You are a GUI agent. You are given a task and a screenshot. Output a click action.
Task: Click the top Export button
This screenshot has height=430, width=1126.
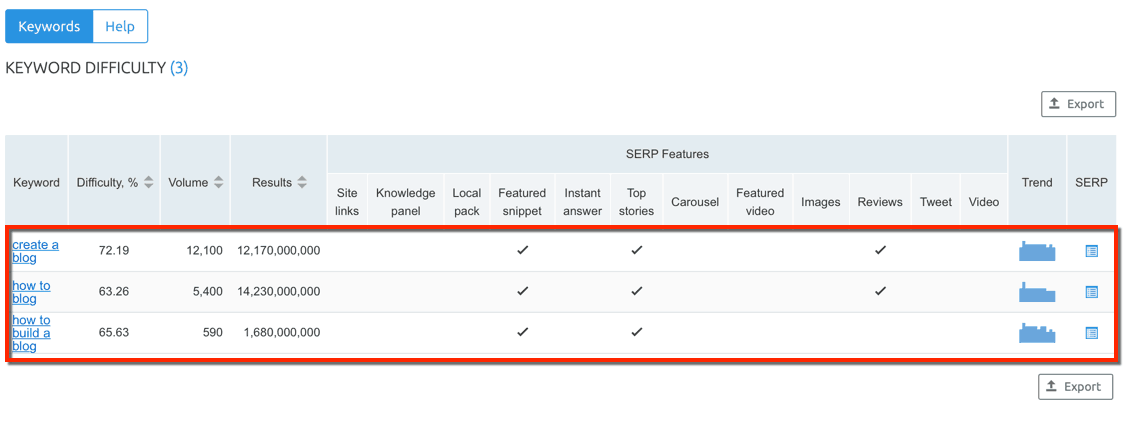[1078, 104]
